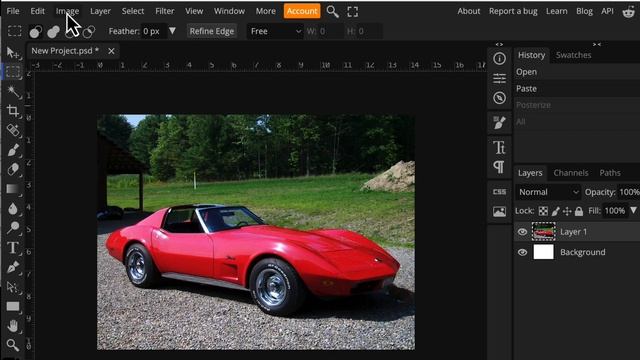The width and height of the screenshot is (640, 360).
Task: Select the Dodge tool
Action: tap(13, 227)
